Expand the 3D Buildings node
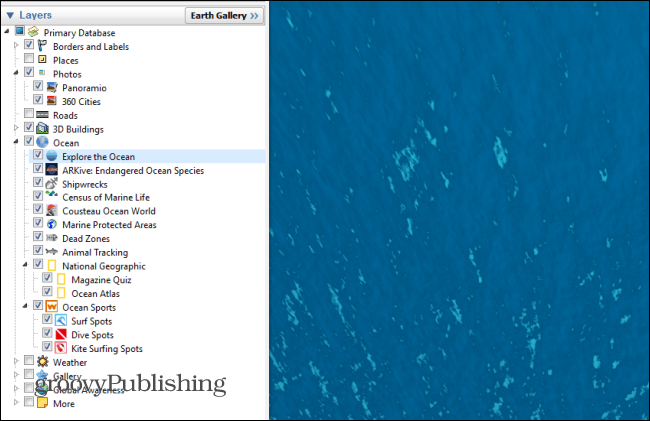 point(16,128)
